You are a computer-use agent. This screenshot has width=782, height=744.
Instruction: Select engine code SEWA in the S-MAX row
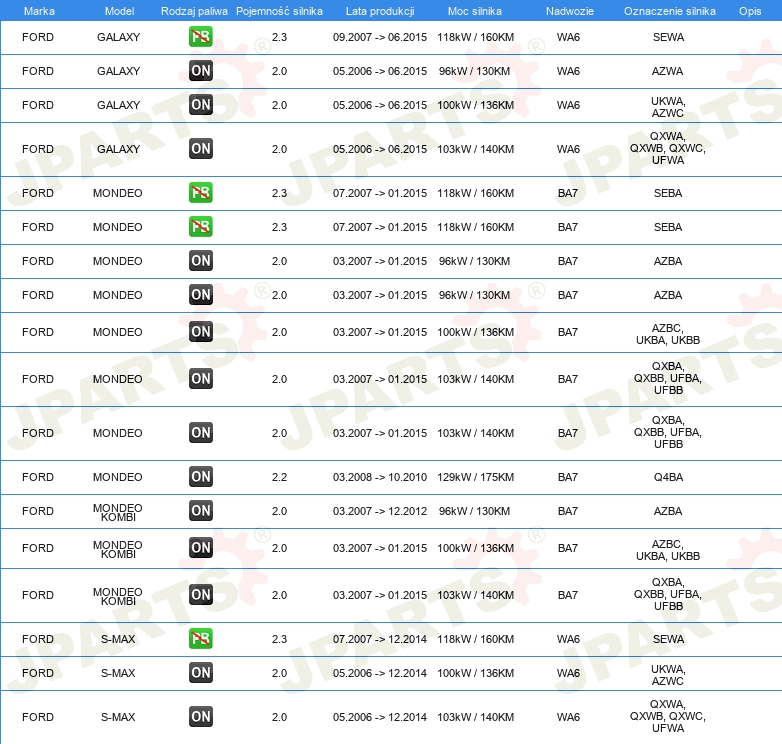click(x=668, y=639)
